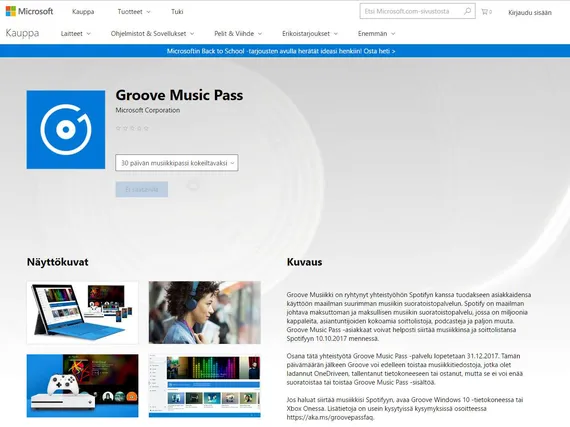This screenshot has height=427, width=570.
Task: Open the Xbox One console screenshot
Action: (x=83, y=386)
